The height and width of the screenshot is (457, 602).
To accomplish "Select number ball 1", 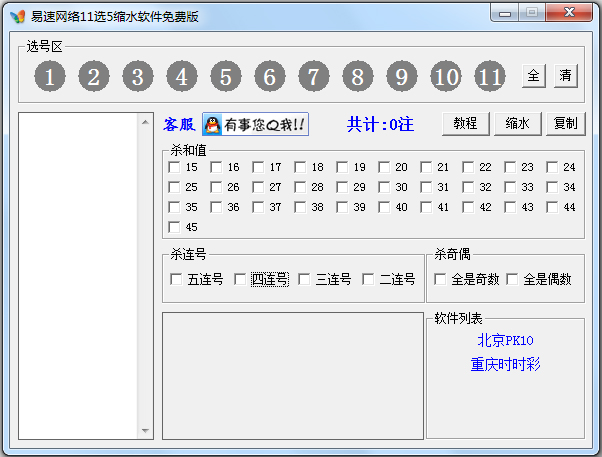I will pos(50,76).
